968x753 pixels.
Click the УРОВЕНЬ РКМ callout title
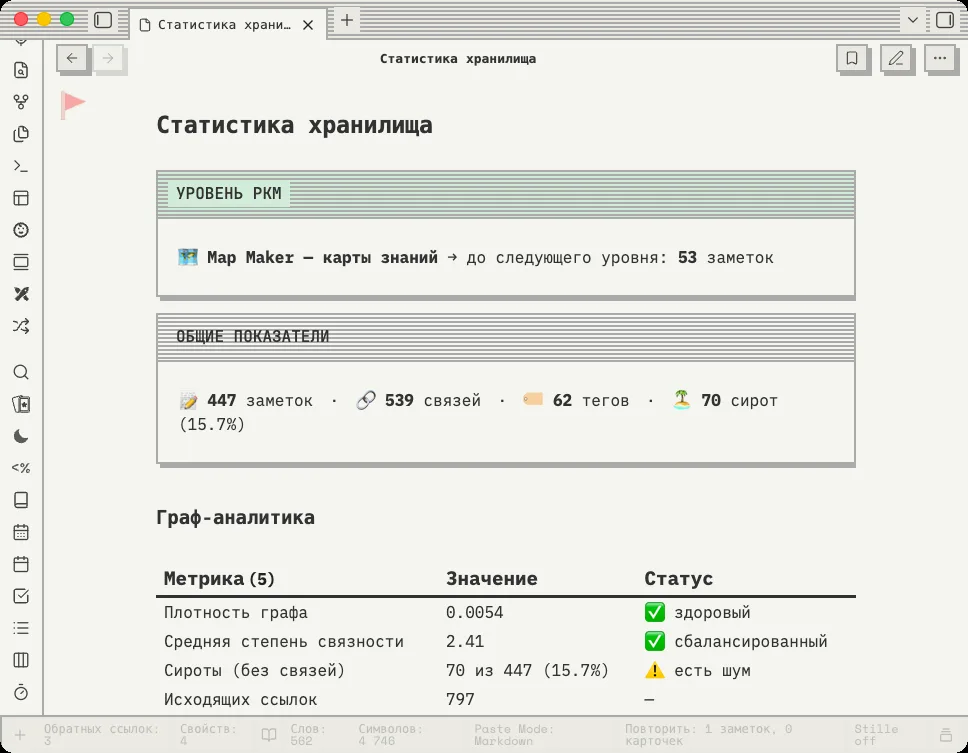click(x=229, y=193)
